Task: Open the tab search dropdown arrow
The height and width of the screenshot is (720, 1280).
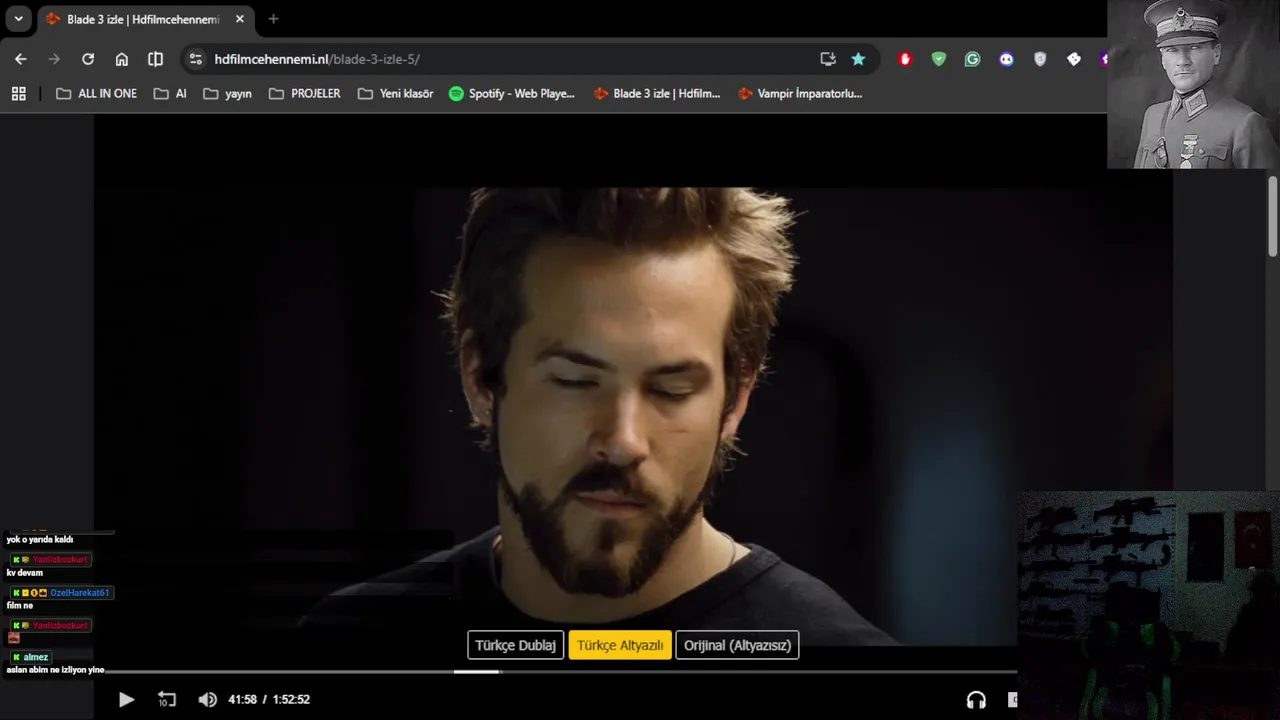Action: click(18, 19)
